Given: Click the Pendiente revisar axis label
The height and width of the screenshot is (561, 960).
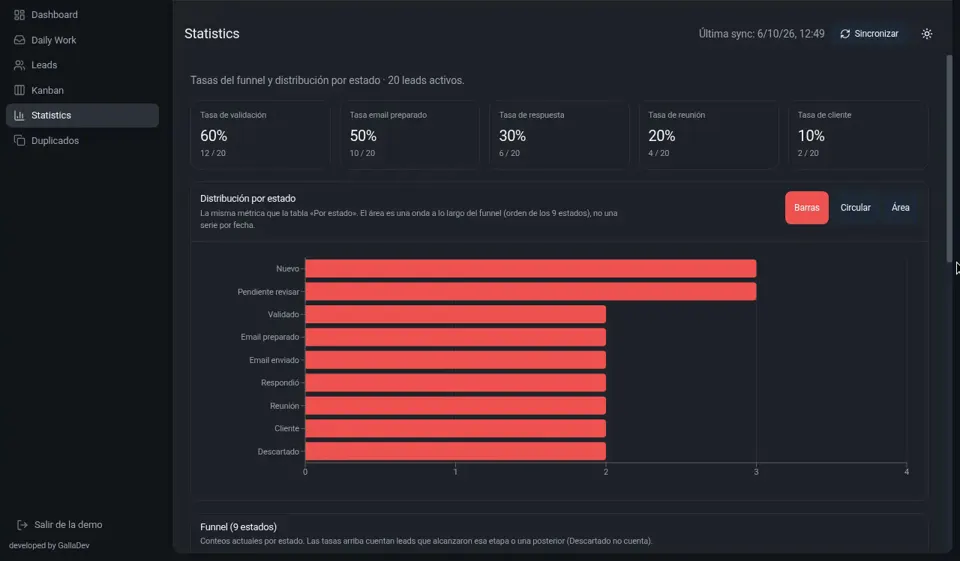Looking at the screenshot, I should pyautogui.click(x=268, y=292).
